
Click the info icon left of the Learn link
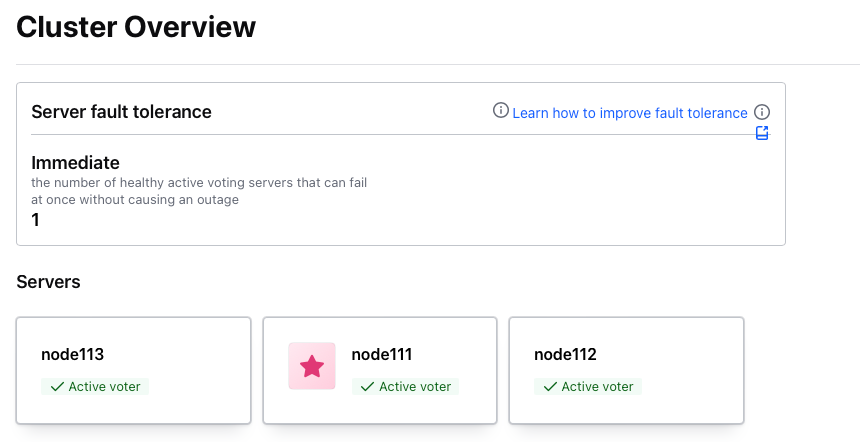click(501, 111)
